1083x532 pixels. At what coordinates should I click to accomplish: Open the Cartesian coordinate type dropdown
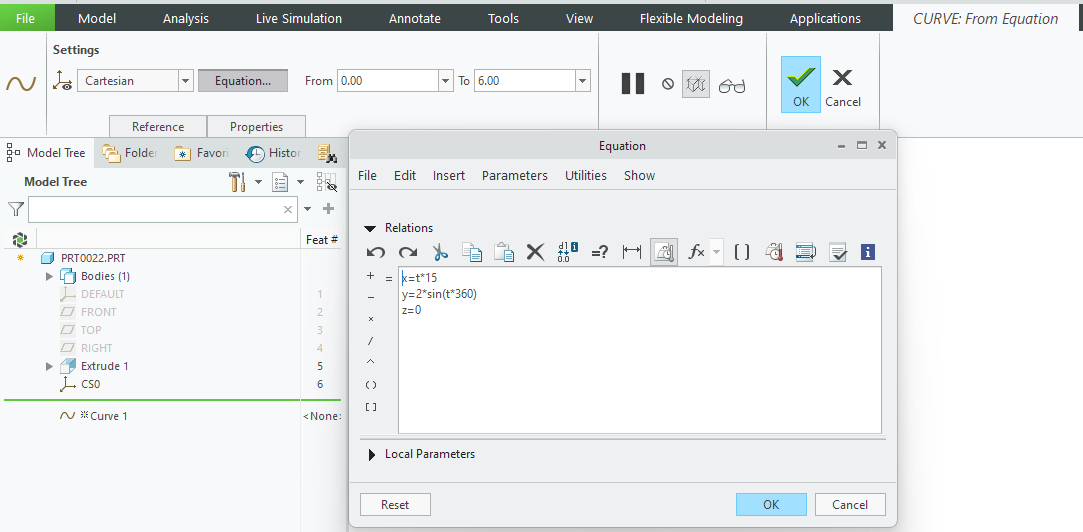(185, 81)
